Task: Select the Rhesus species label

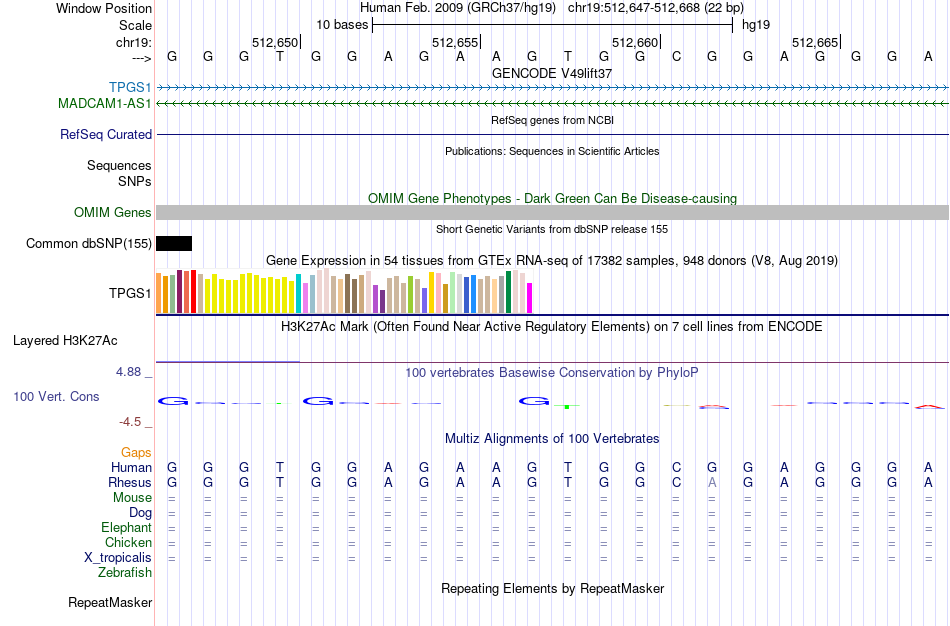Action: pyautogui.click(x=129, y=482)
